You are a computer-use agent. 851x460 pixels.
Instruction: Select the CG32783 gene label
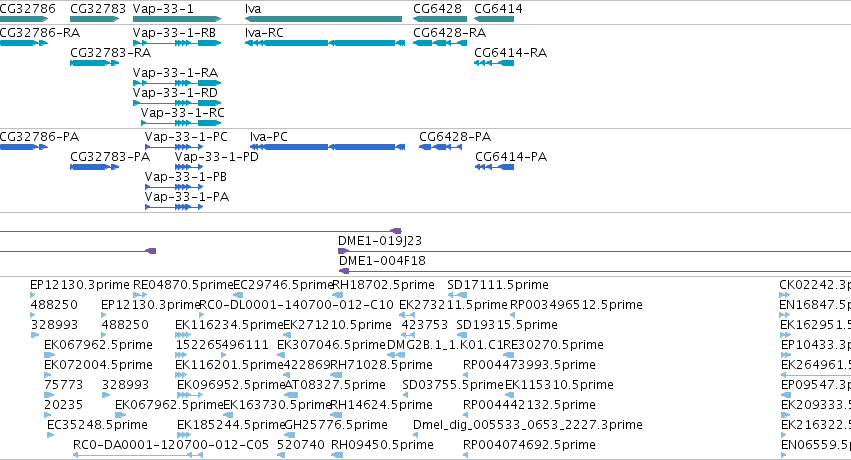pos(98,9)
